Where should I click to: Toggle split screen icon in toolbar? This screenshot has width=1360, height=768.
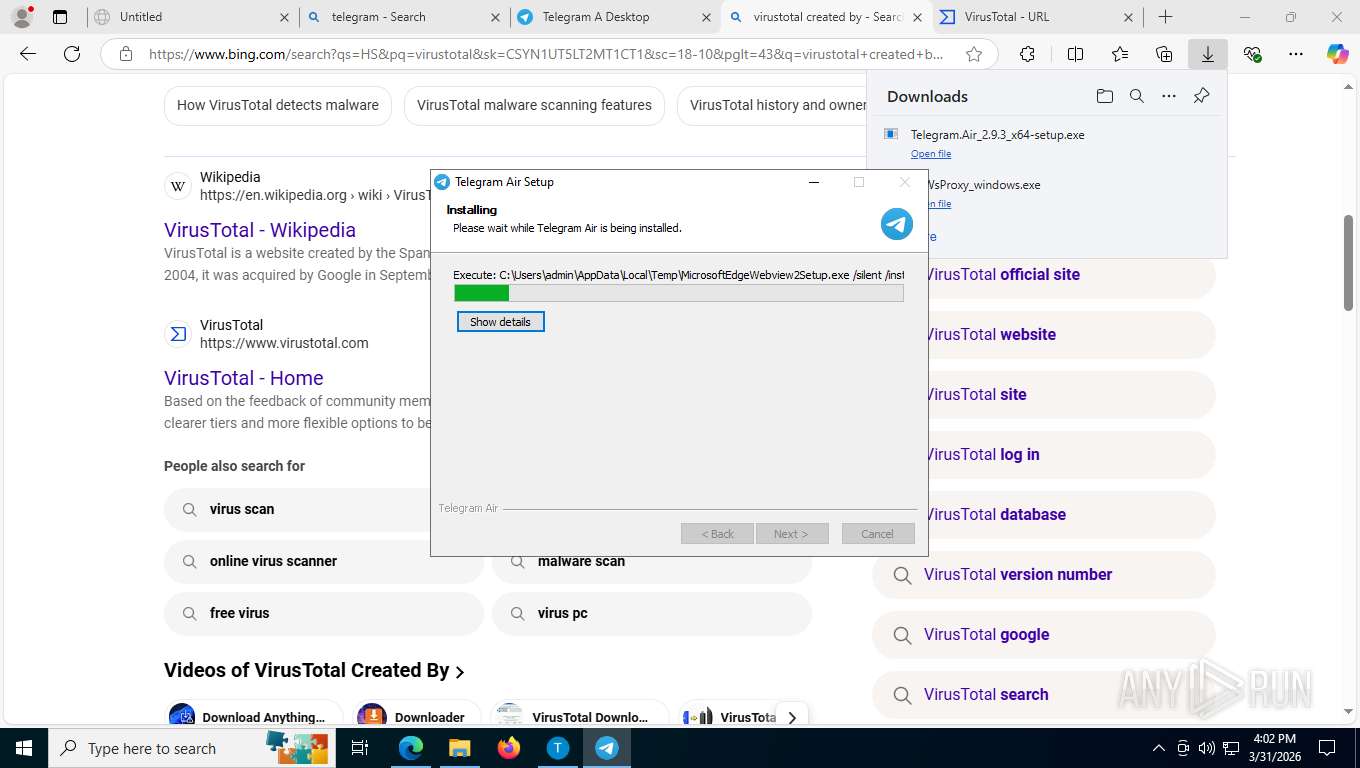[x=1075, y=54]
